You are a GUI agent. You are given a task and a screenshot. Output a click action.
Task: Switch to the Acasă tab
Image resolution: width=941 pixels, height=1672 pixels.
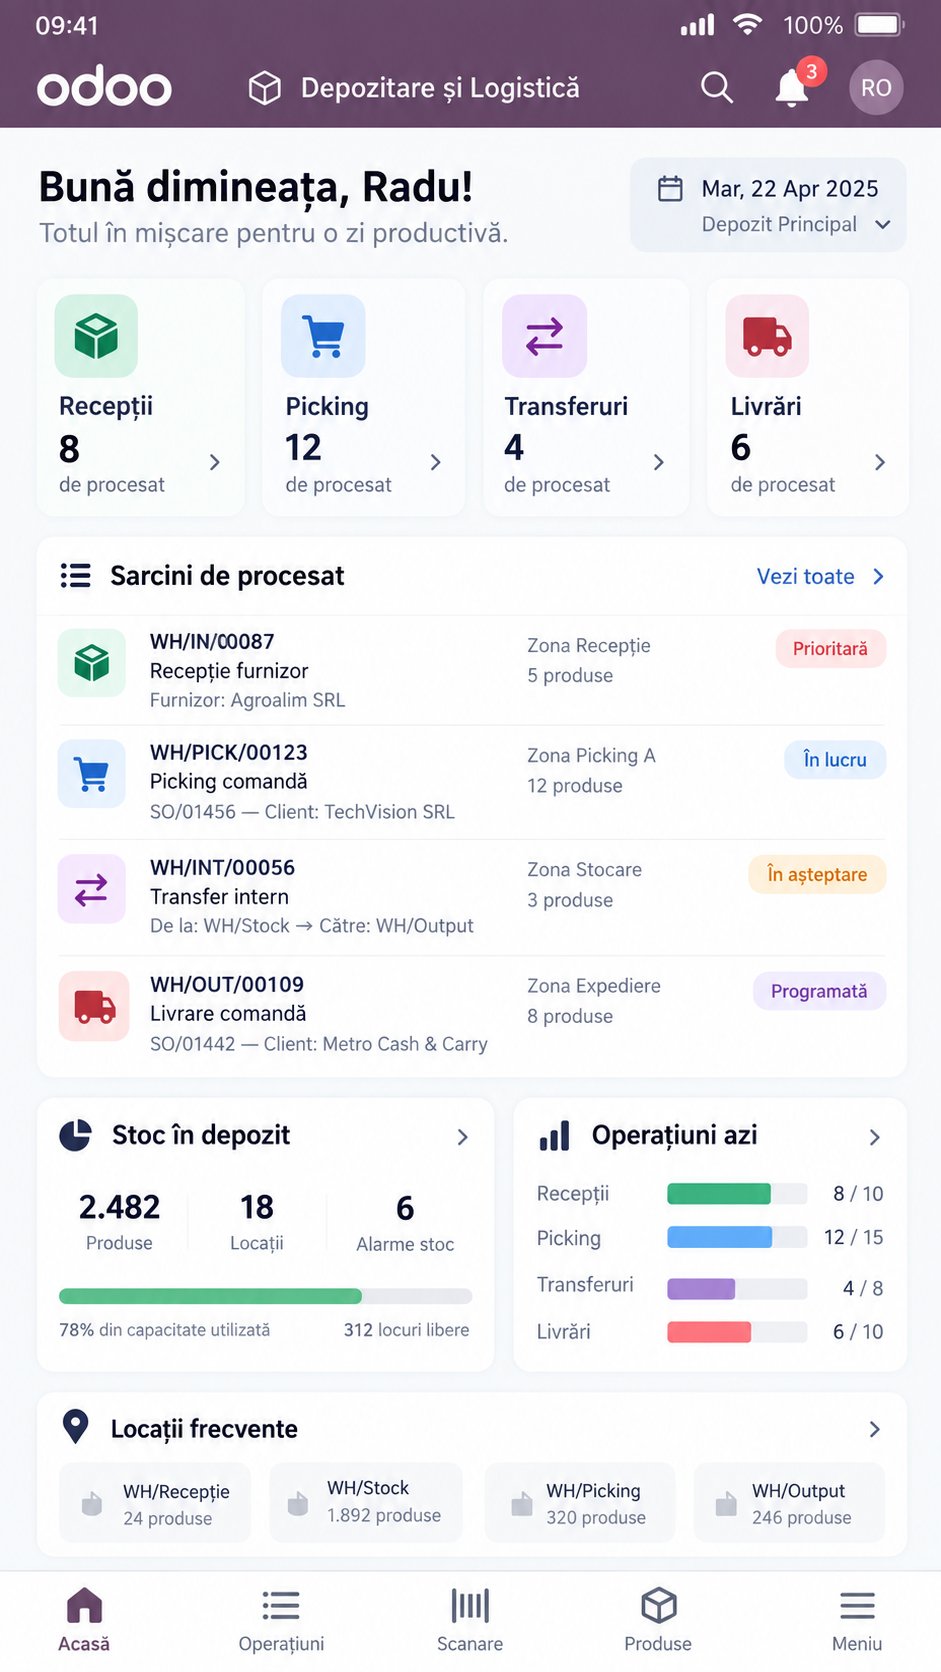tap(84, 1620)
